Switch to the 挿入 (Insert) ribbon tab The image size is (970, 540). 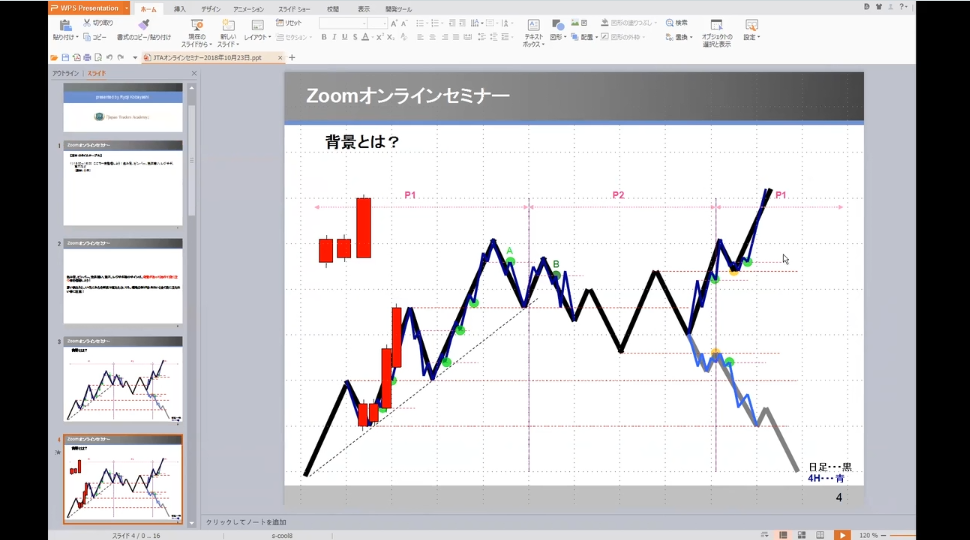click(179, 8)
